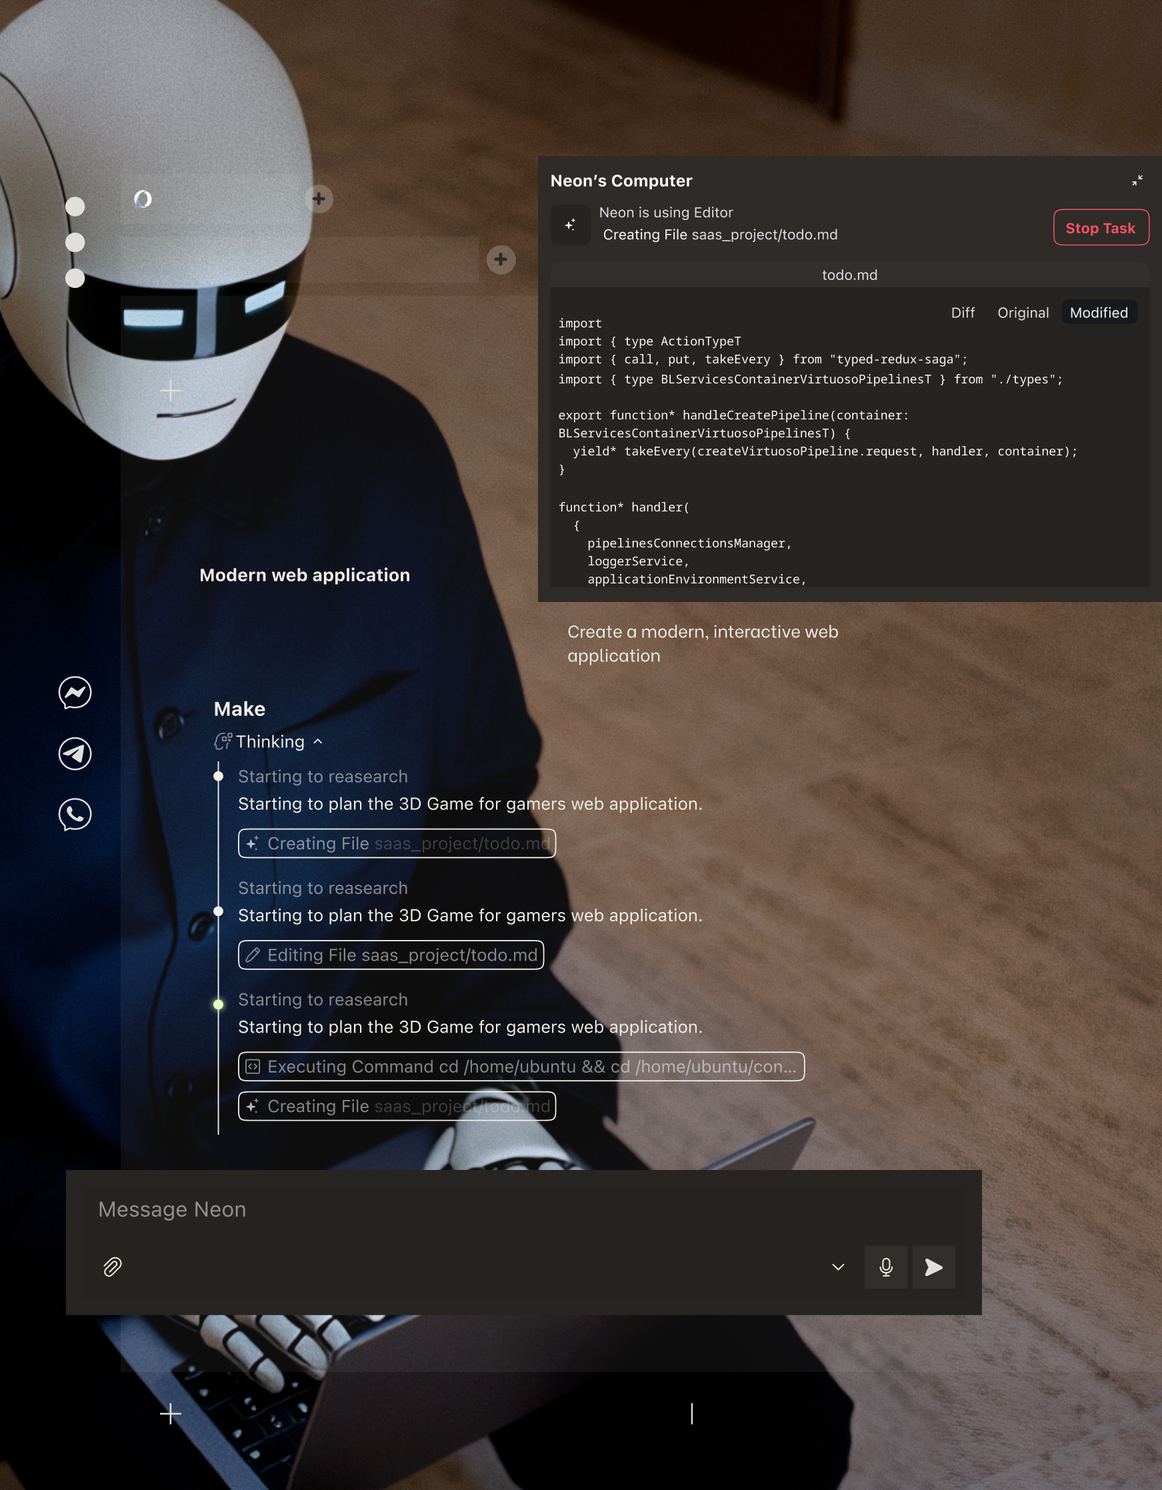Click 'Create a modern, interactive web application' message
1162x1490 pixels.
703,644
